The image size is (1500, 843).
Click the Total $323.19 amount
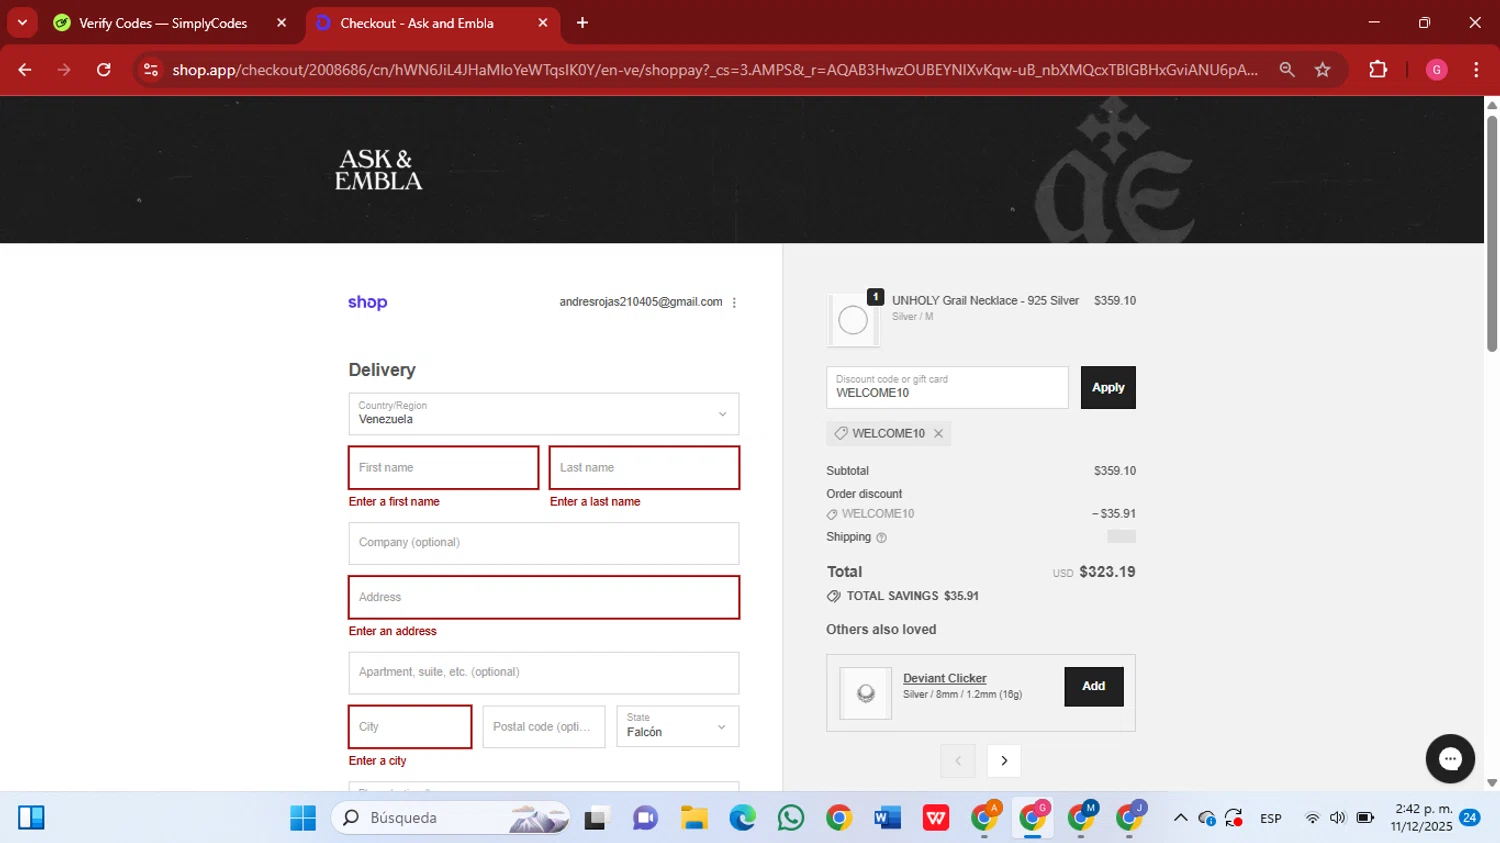[1107, 572]
